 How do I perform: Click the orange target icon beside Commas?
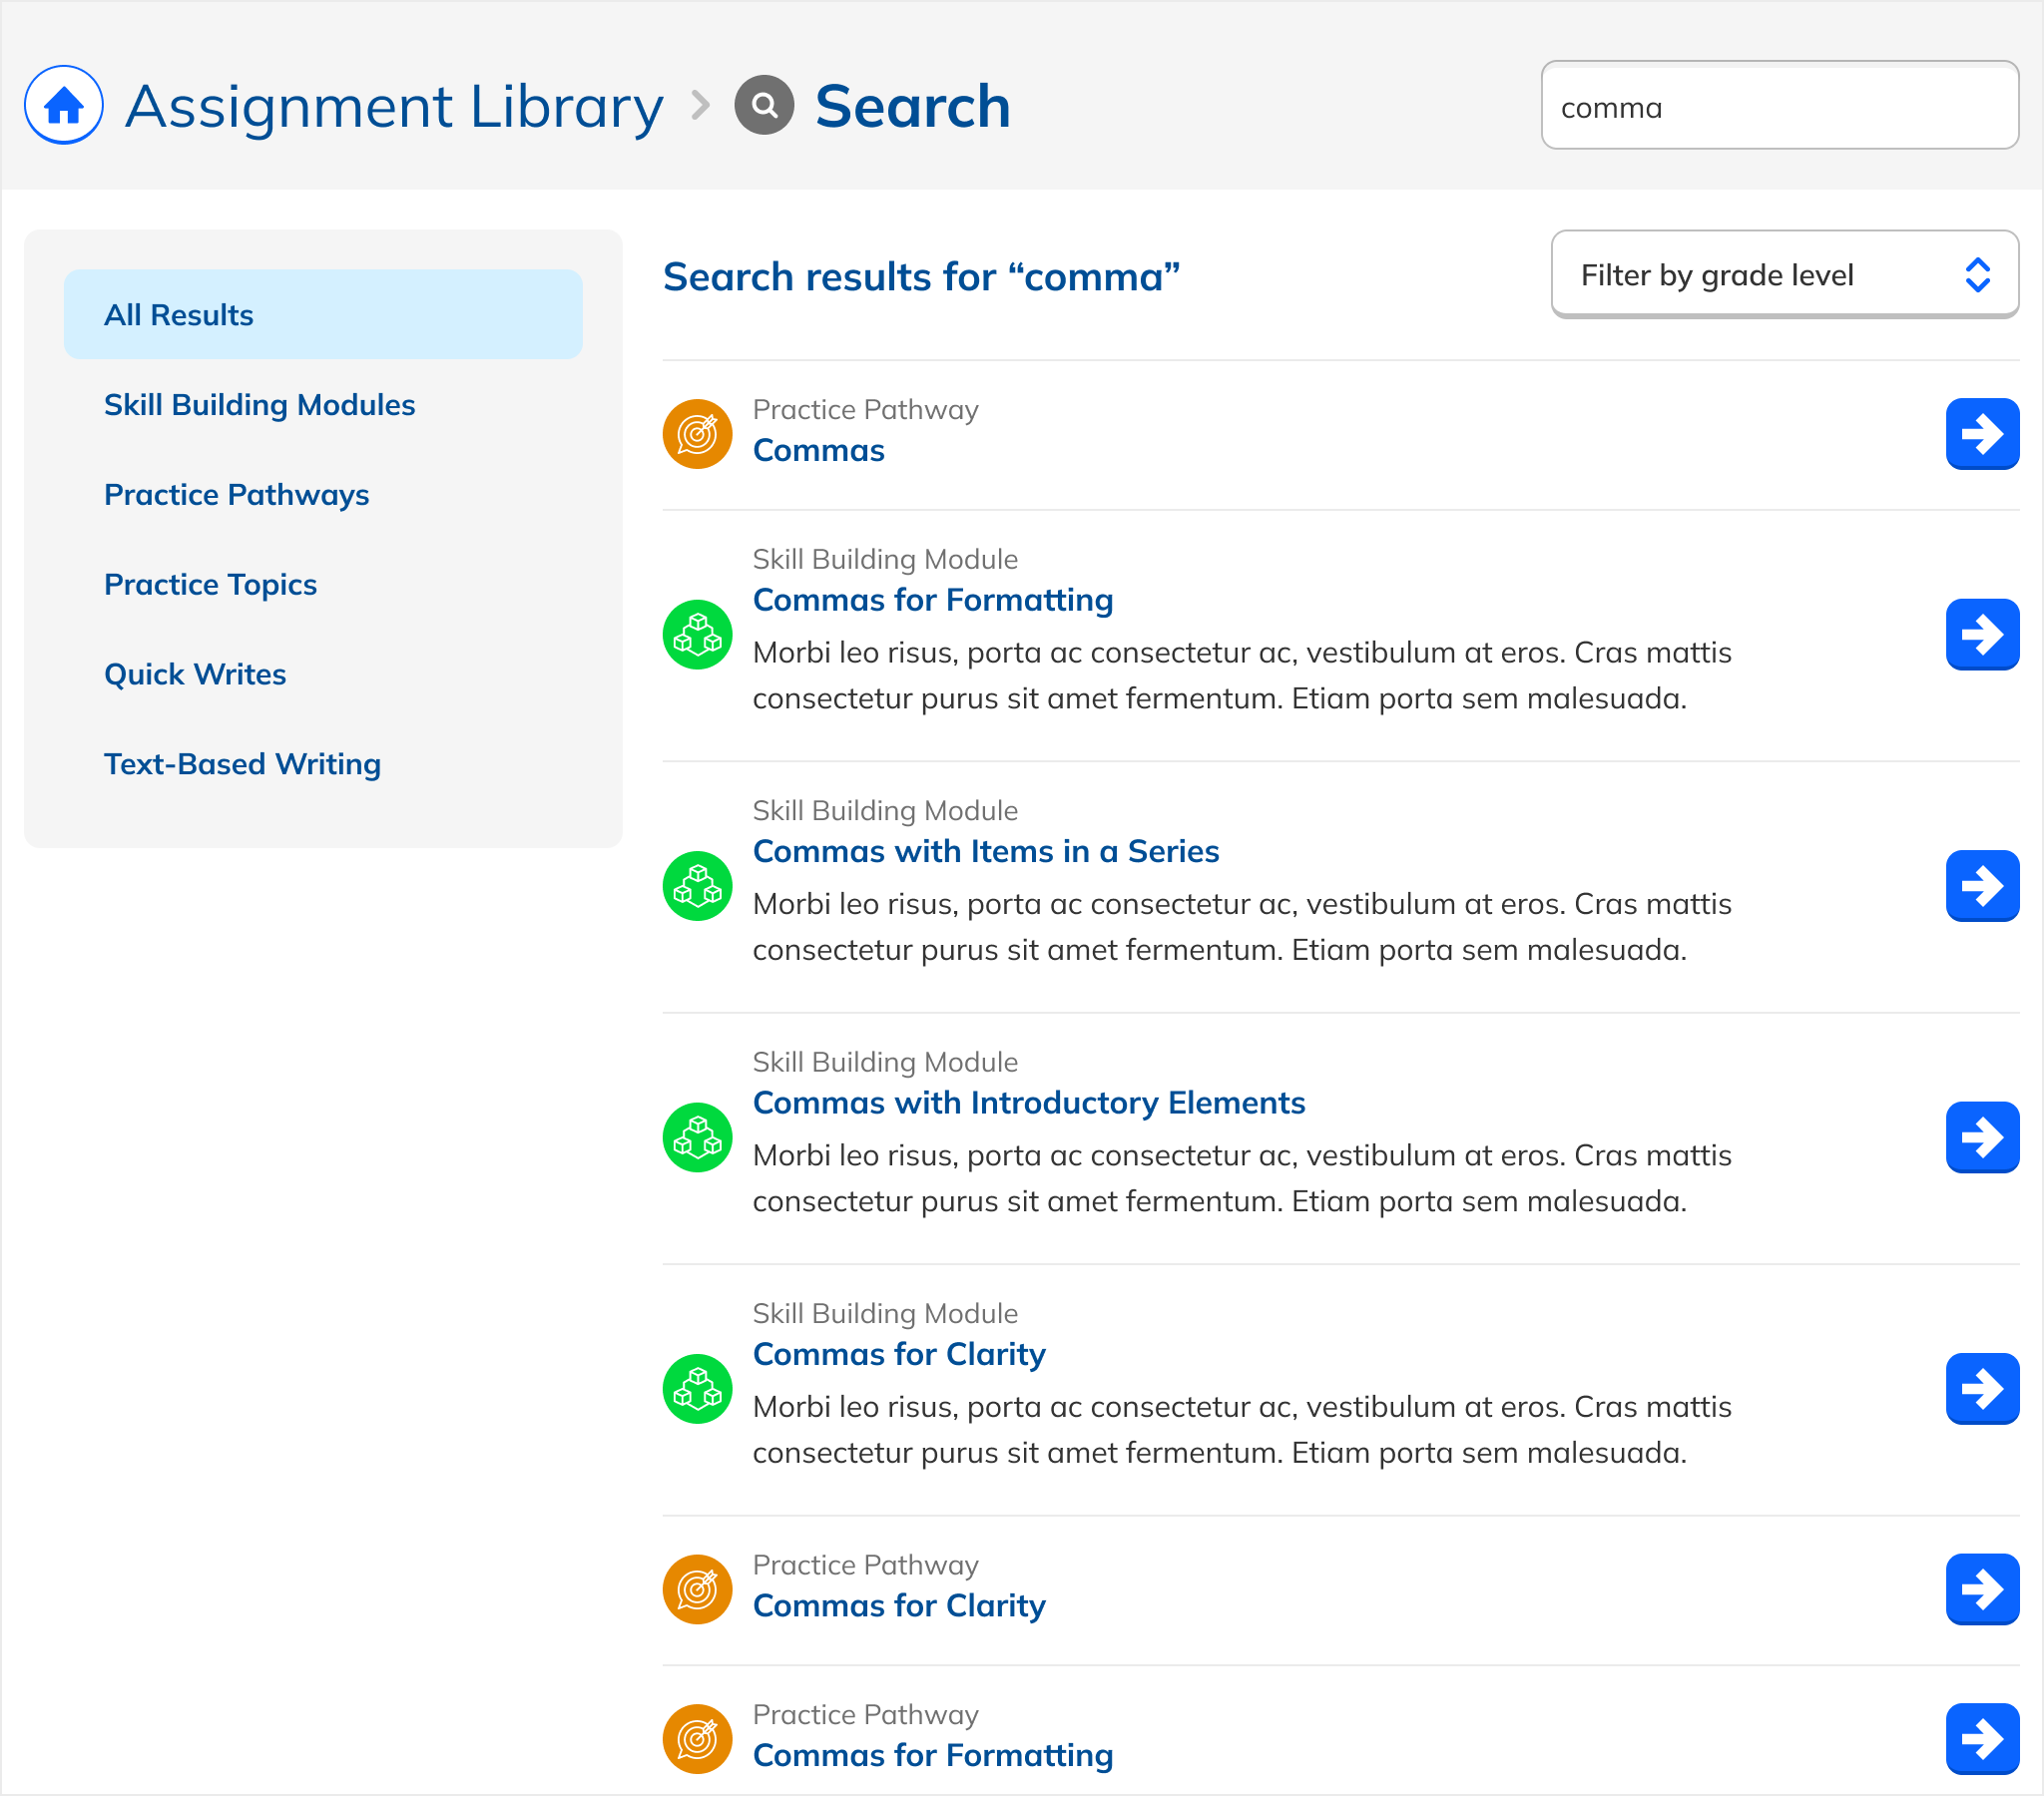[x=697, y=434]
